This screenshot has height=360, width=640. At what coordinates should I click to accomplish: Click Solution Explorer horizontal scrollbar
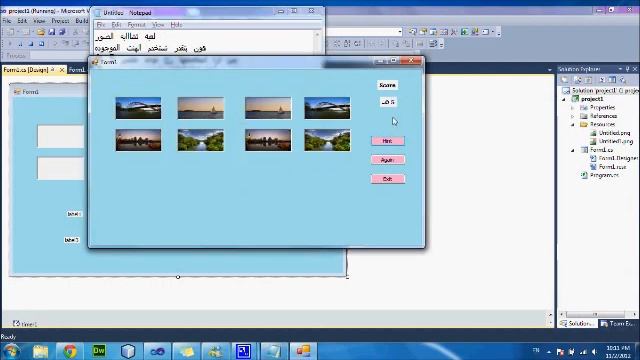click(x=599, y=314)
